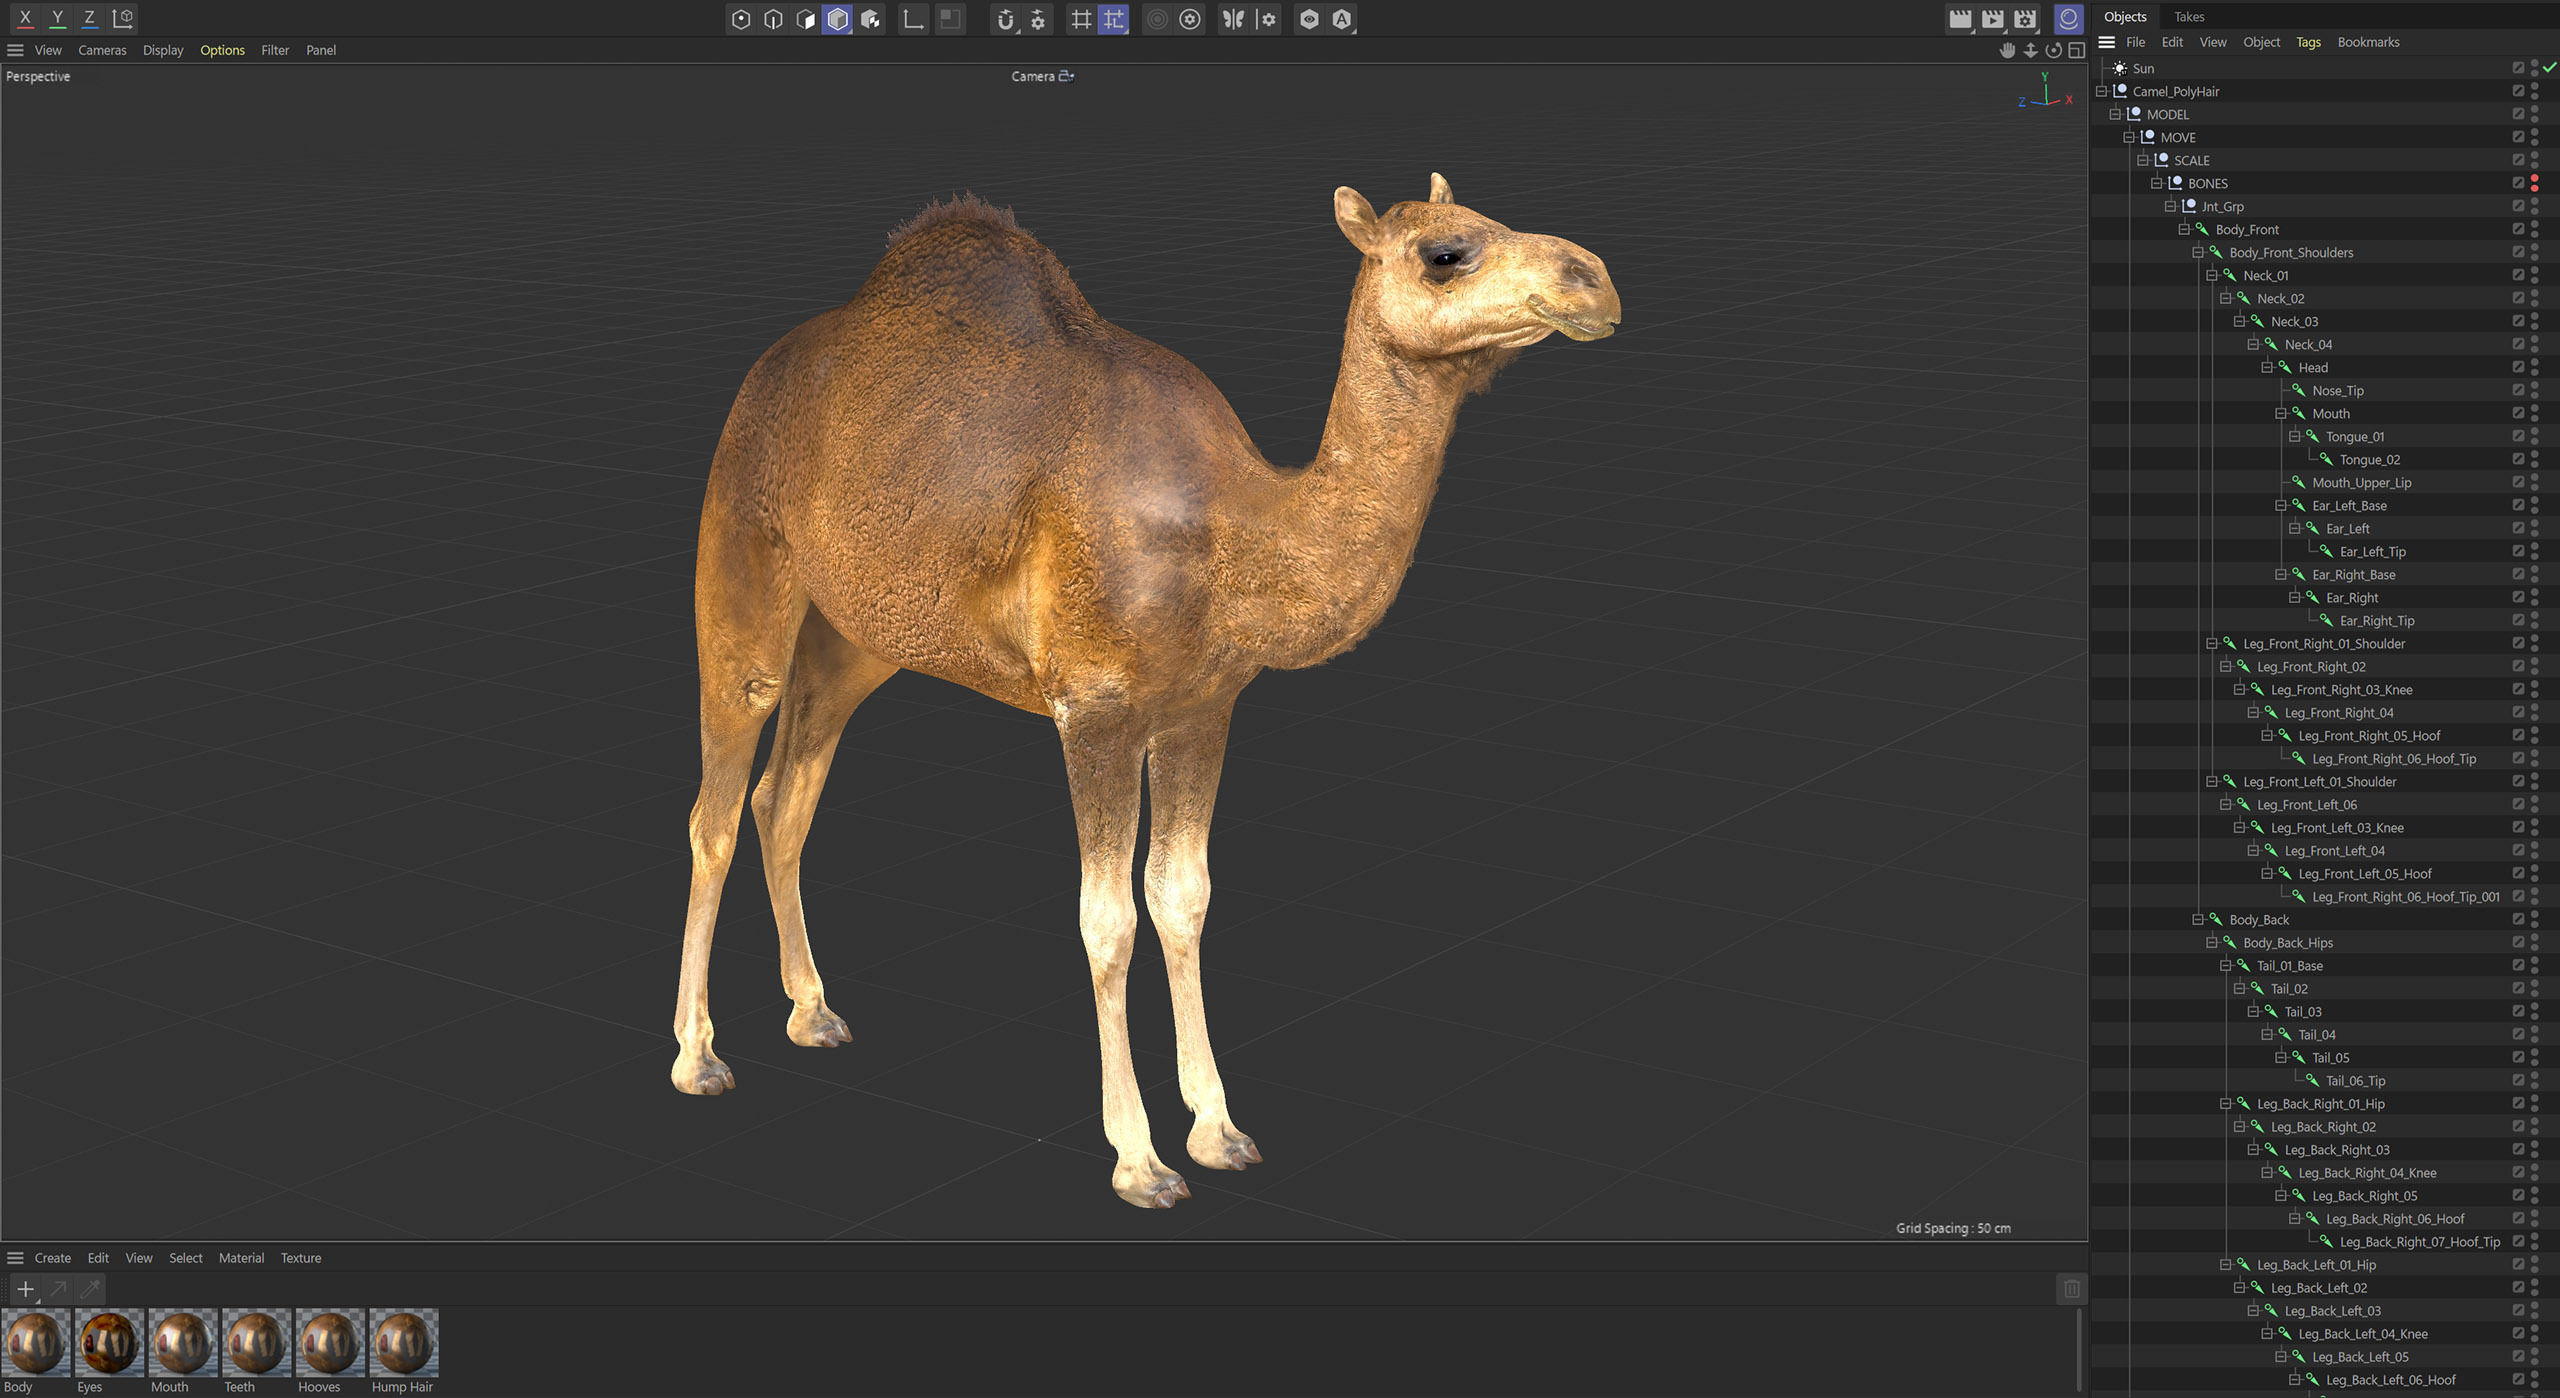This screenshot has width=2560, height=1398.
Task: Toggle BONES red visibility dot
Action: [2535, 179]
